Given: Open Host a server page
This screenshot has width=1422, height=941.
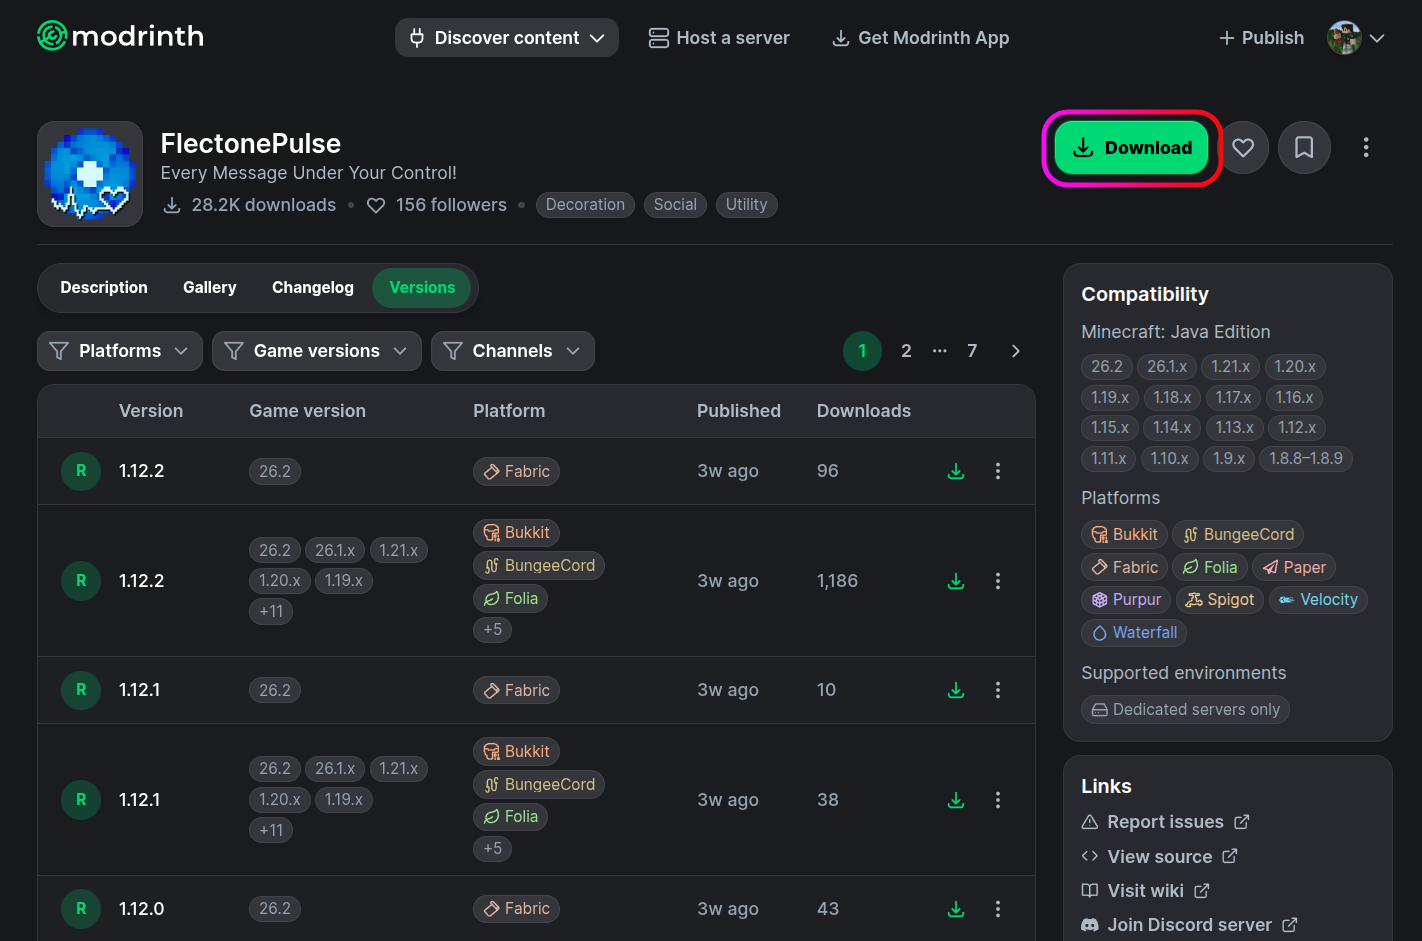Looking at the screenshot, I should coord(719,38).
